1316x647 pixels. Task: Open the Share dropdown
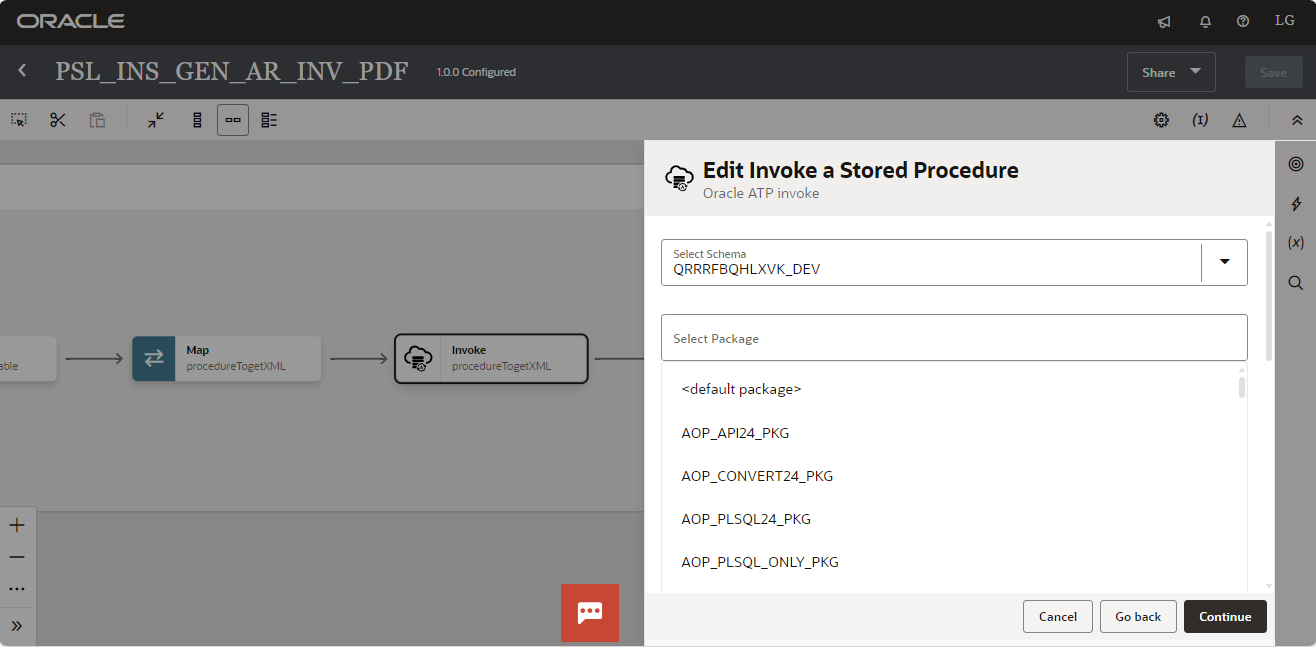[1171, 72]
